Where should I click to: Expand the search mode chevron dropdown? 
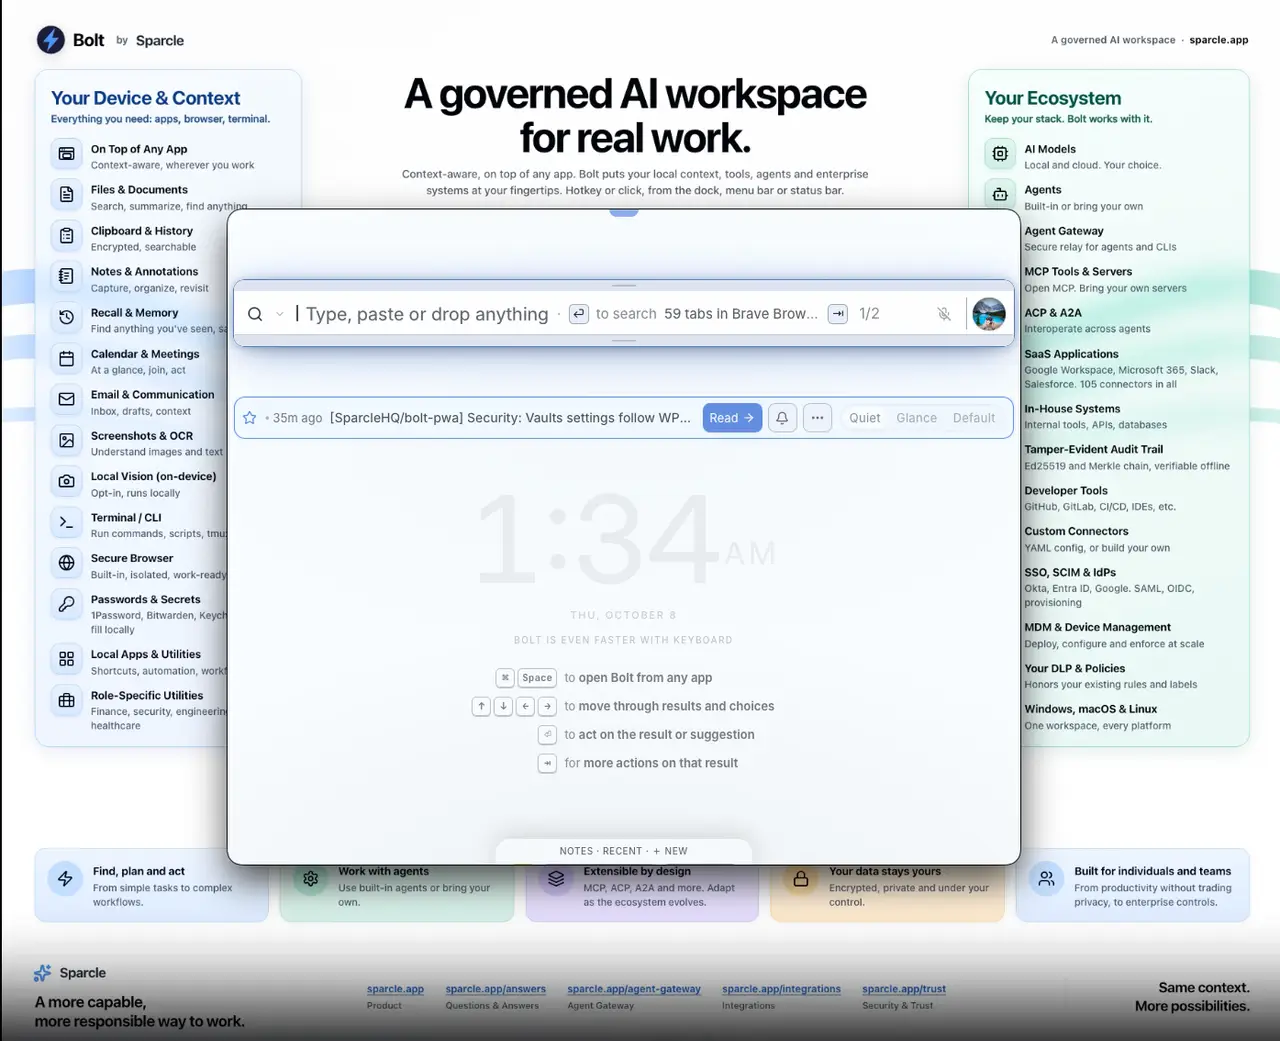(280, 314)
